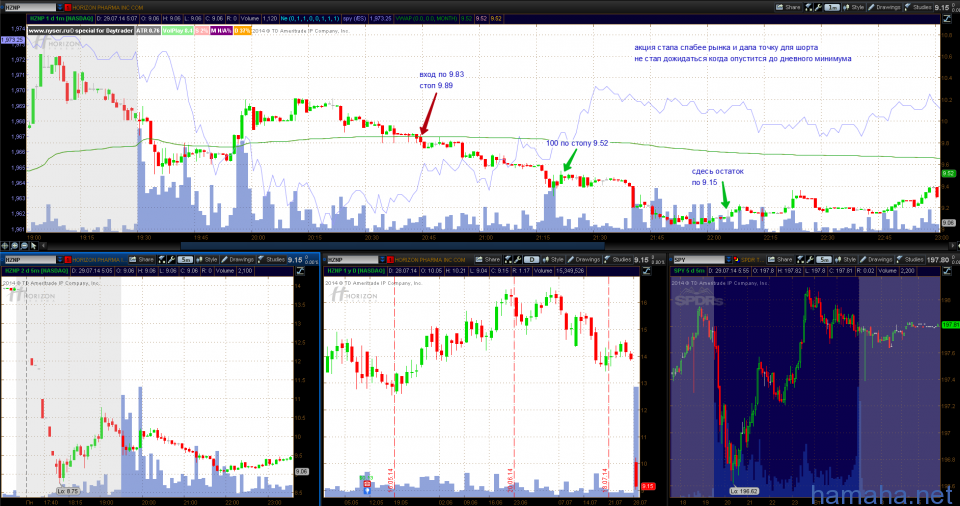Viewport: 960px width, 506px height.
Task: Click company icon in SPY chart header
Action: tap(737, 260)
